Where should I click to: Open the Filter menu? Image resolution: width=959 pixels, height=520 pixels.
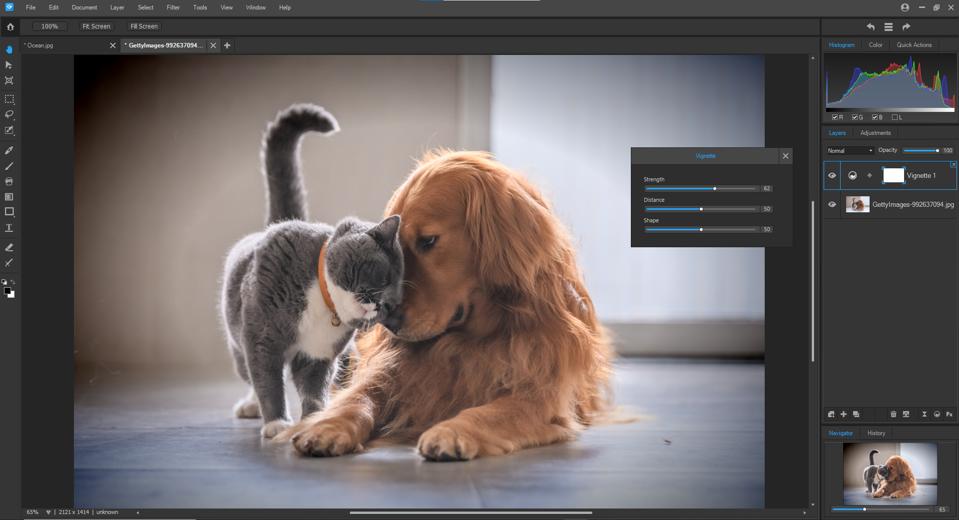[173, 7]
